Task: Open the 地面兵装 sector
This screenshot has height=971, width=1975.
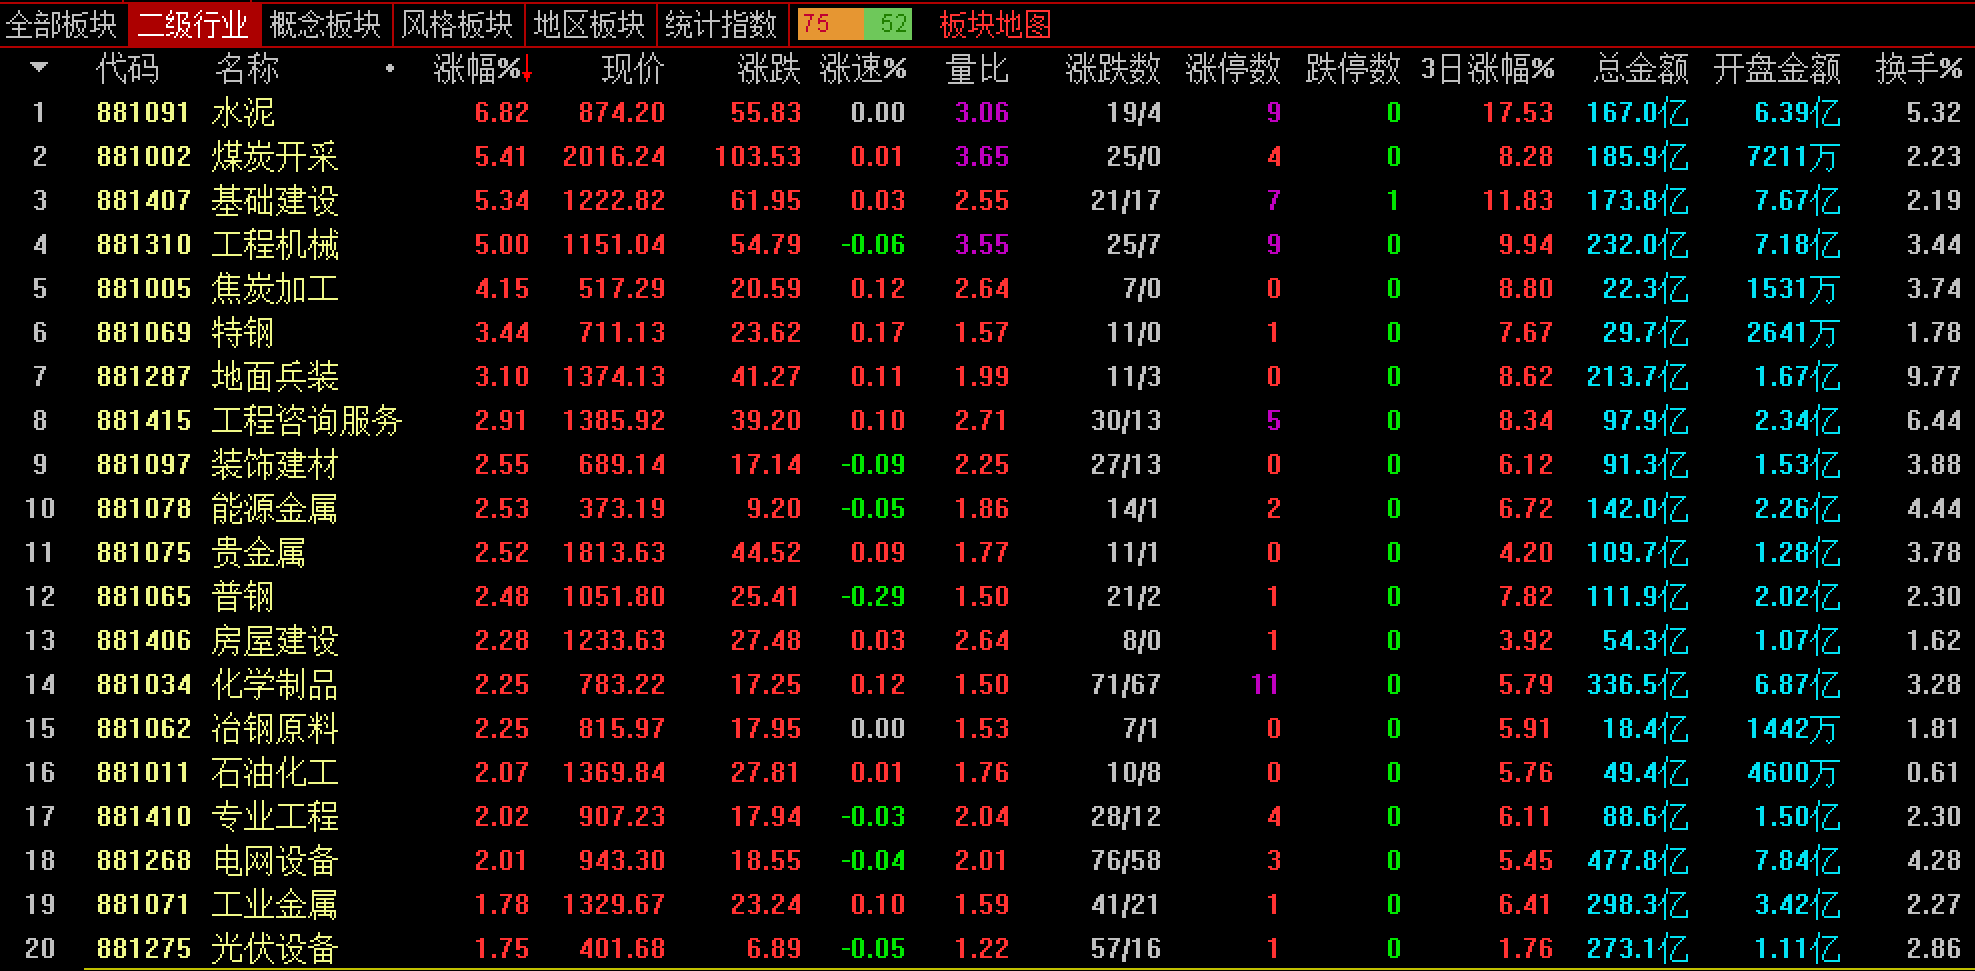Action: [275, 377]
